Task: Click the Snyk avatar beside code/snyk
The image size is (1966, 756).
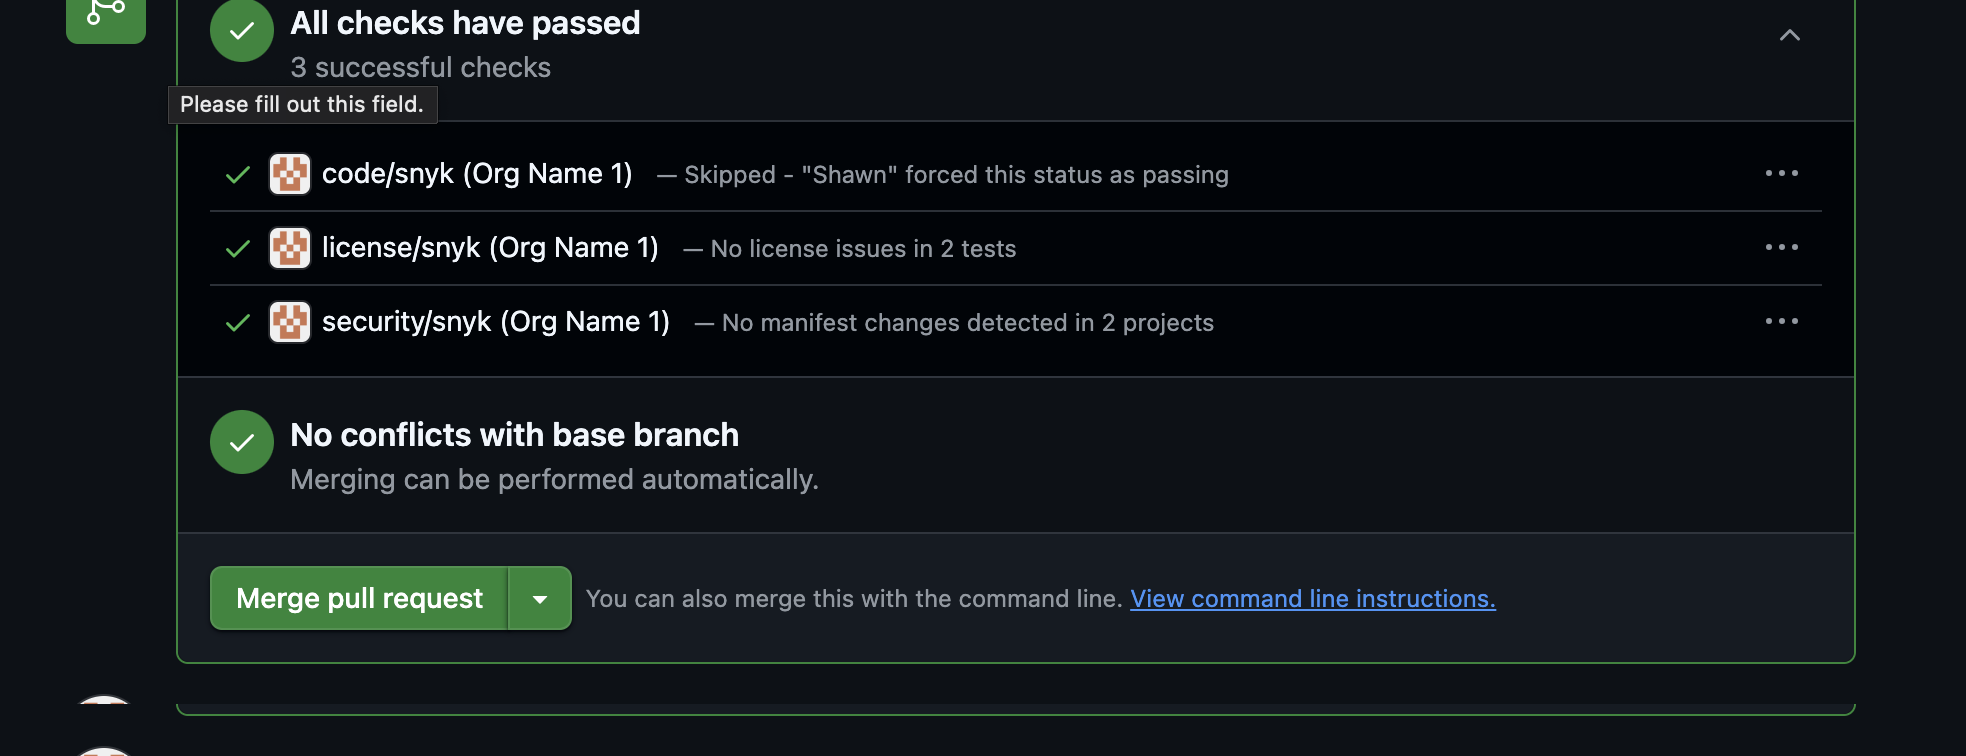Action: pos(290,174)
